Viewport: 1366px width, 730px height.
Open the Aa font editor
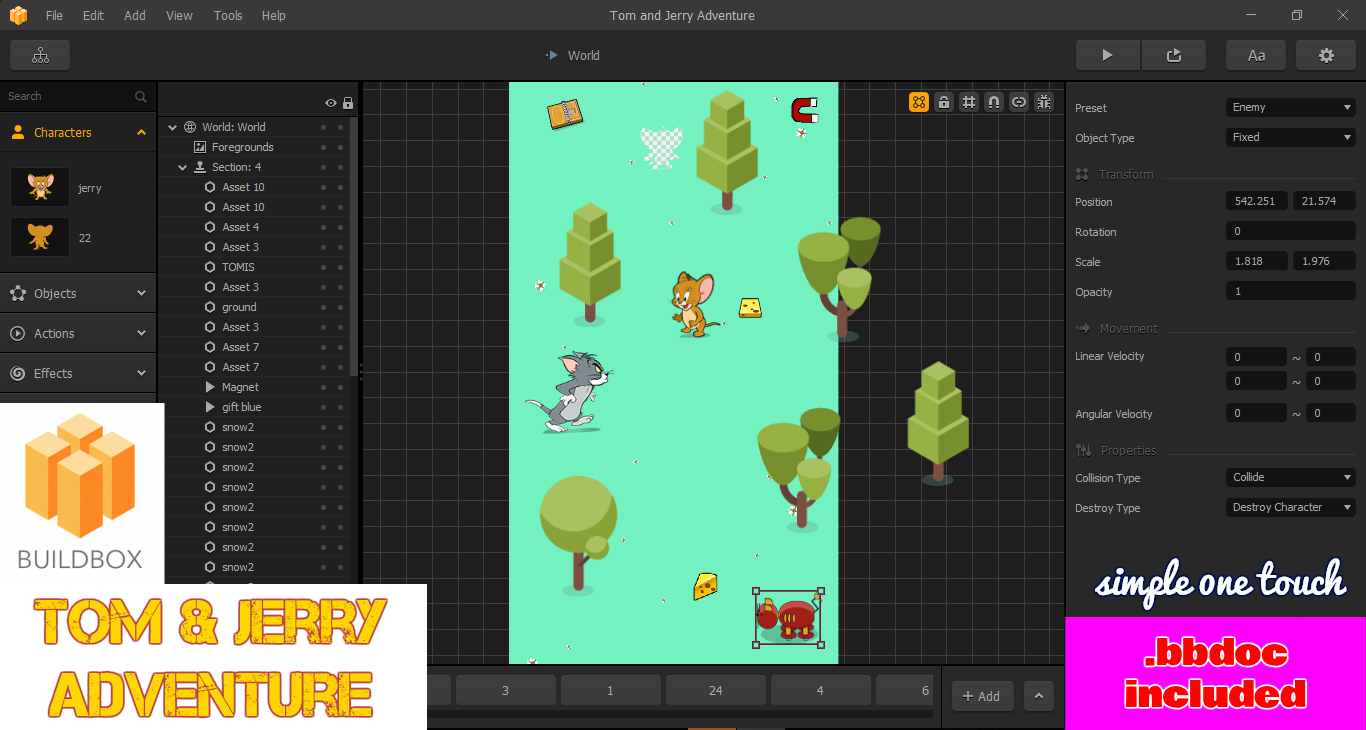tap(1256, 56)
